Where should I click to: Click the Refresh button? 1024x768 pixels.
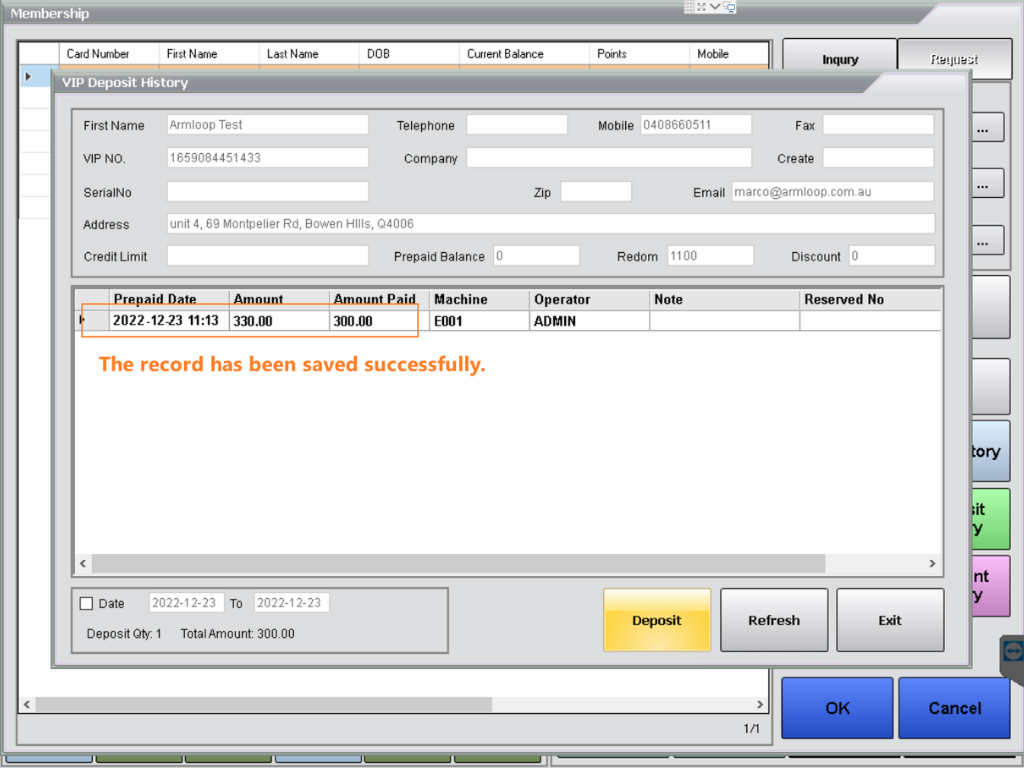click(x=774, y=620)
